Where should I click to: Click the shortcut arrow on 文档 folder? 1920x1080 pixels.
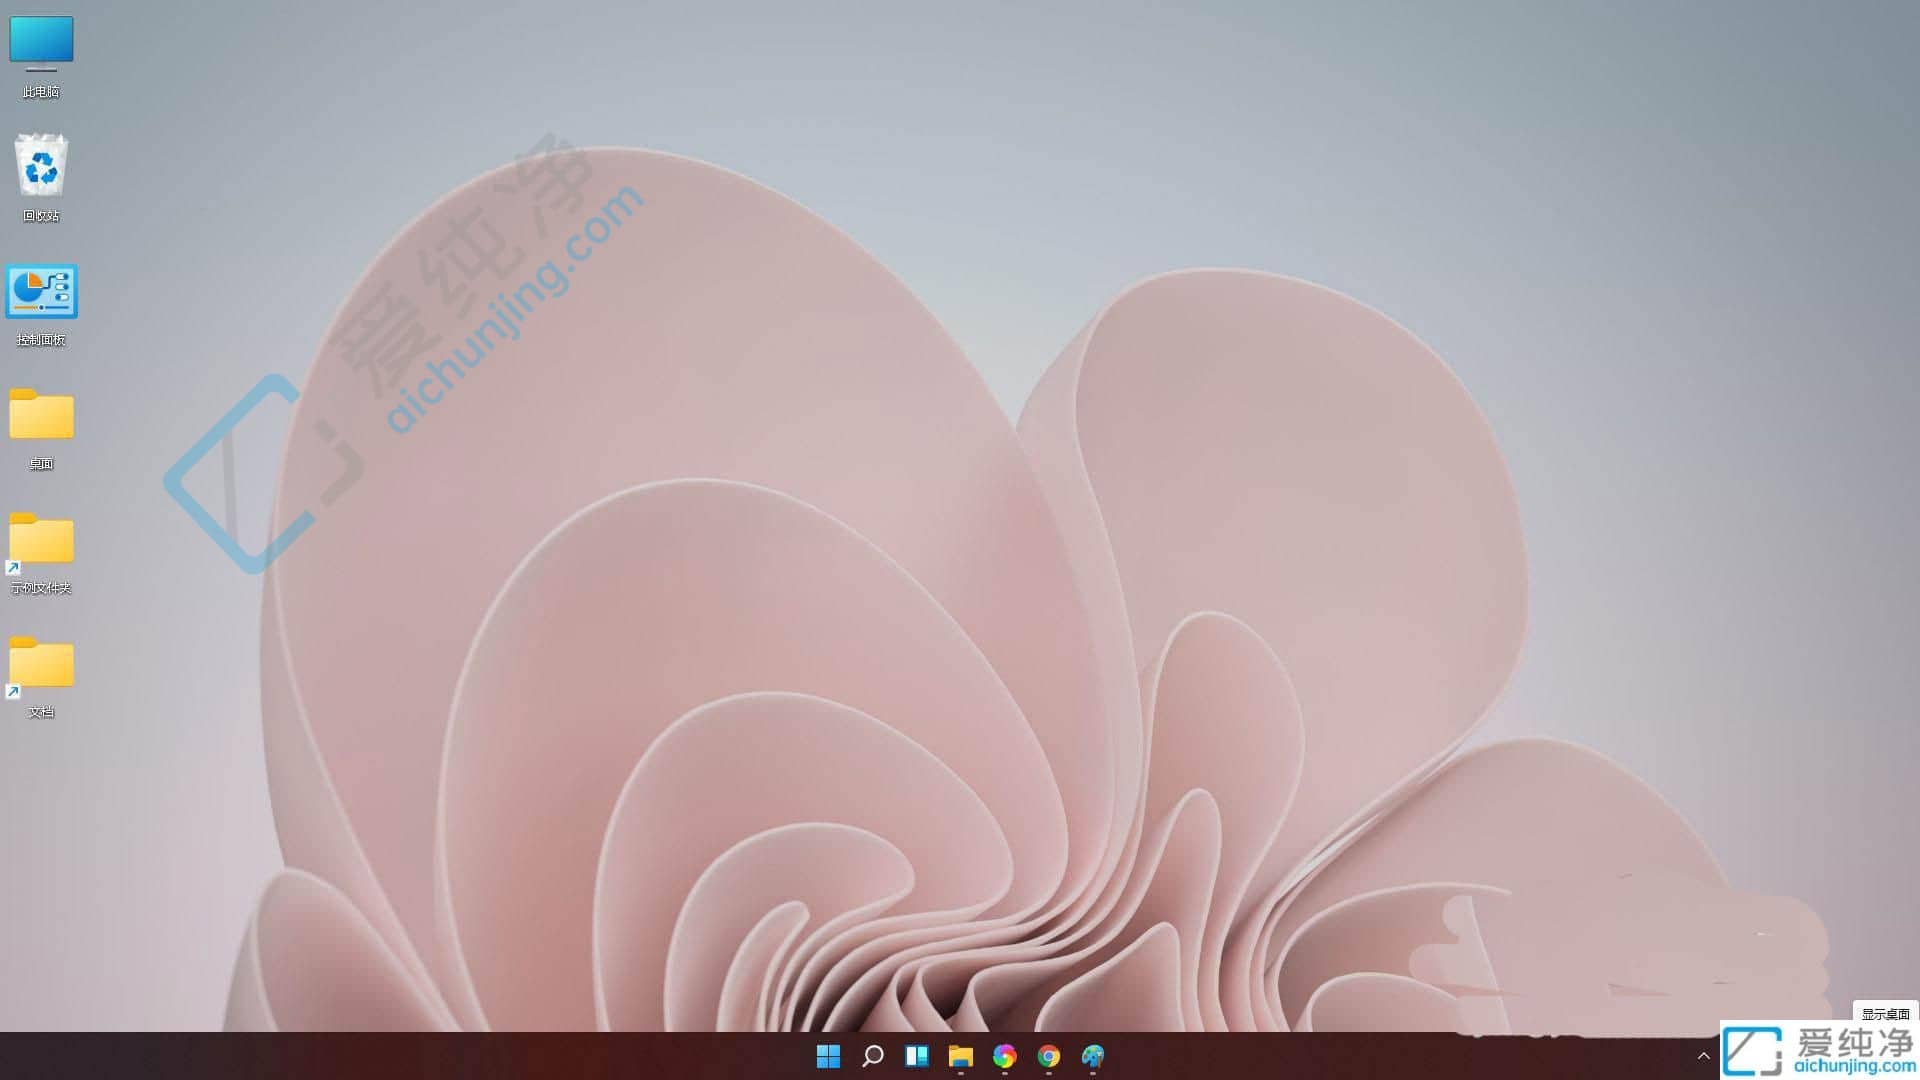coord(13,690)
